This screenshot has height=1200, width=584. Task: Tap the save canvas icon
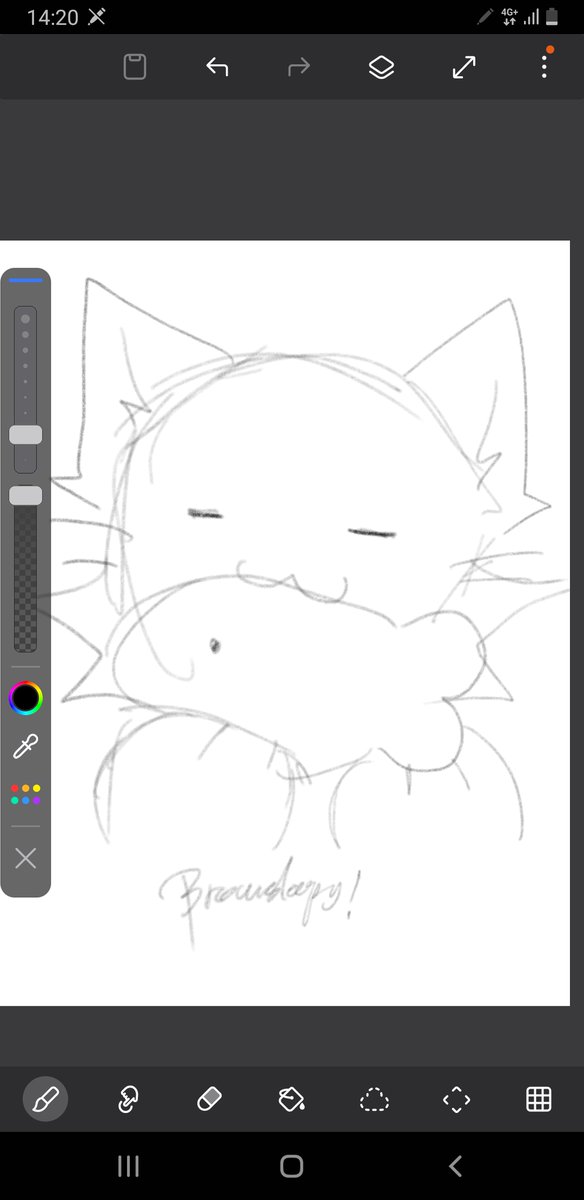tap(135, 67)
